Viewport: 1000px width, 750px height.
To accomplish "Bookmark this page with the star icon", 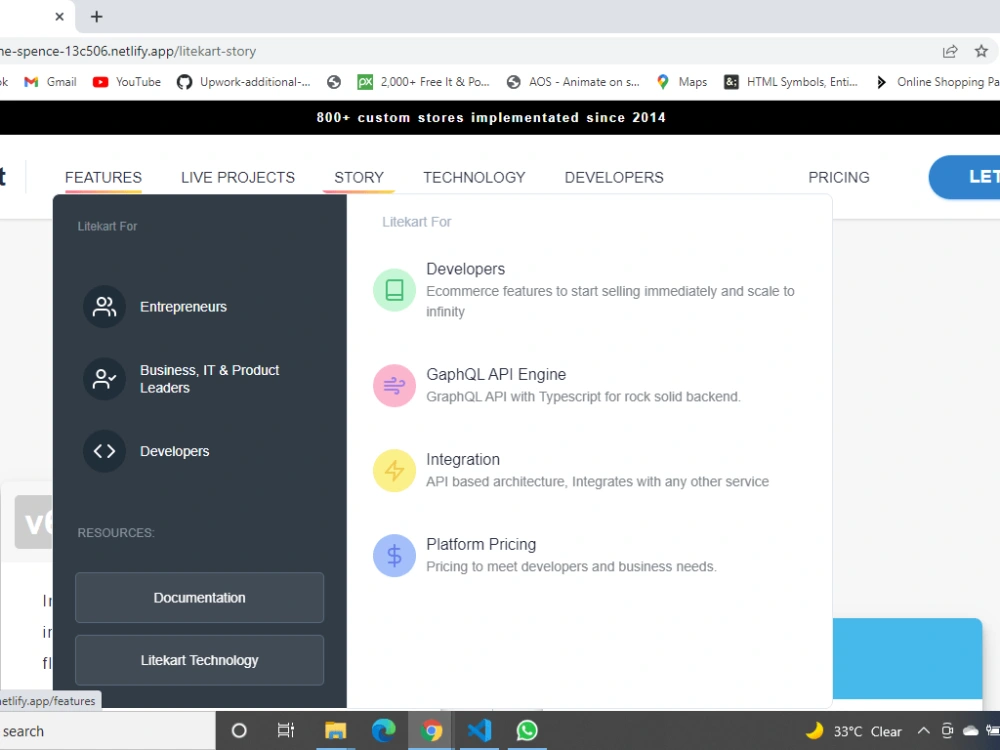I will tap(981, 51).
